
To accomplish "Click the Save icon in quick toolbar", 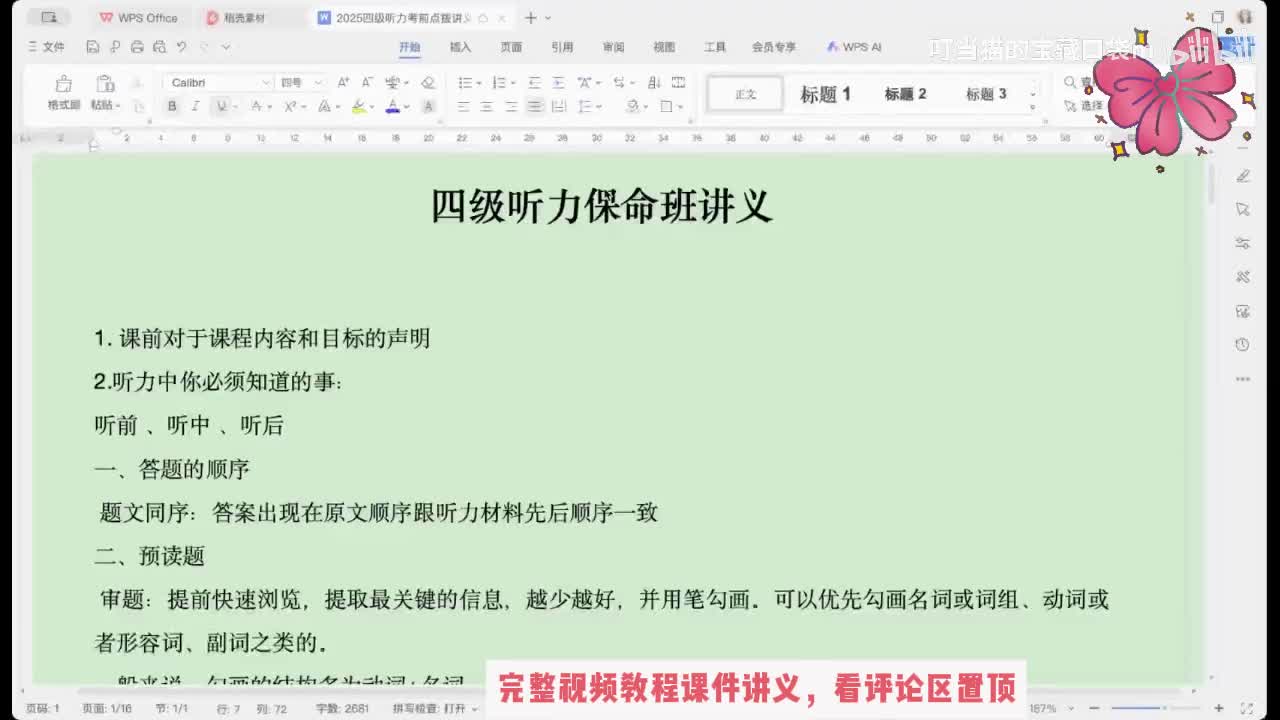I will 93,47.
